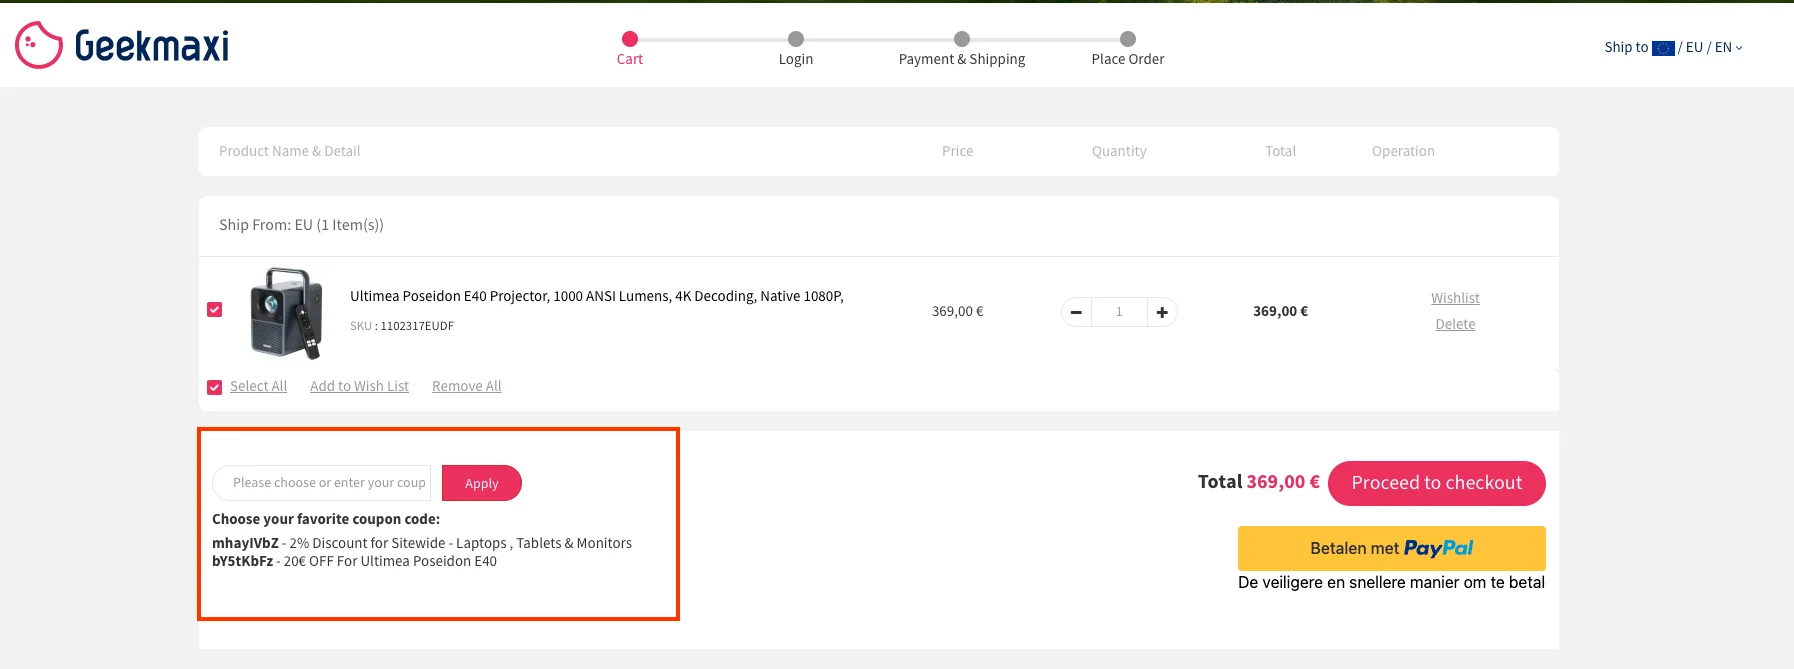This screenshot has height=669, width=1794.
Task: Click the Quantity column header
Action: [1119, 151]
